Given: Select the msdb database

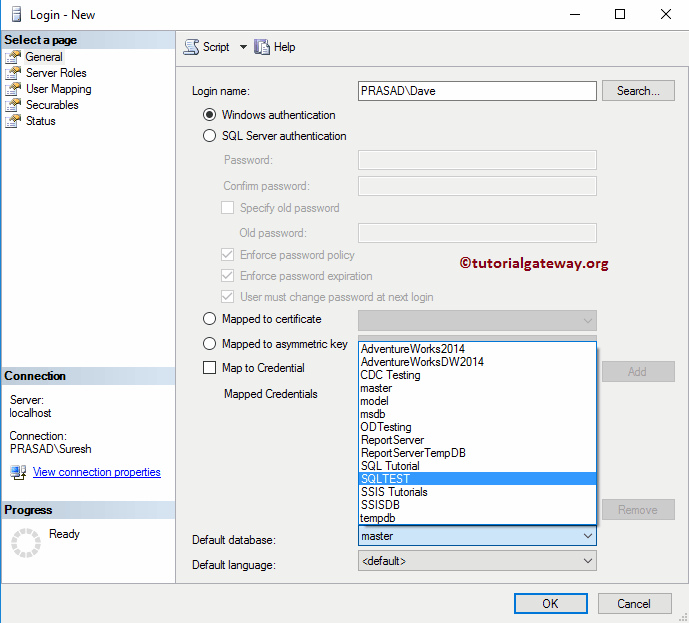Looking at the screenshot, I should point(477,414).
